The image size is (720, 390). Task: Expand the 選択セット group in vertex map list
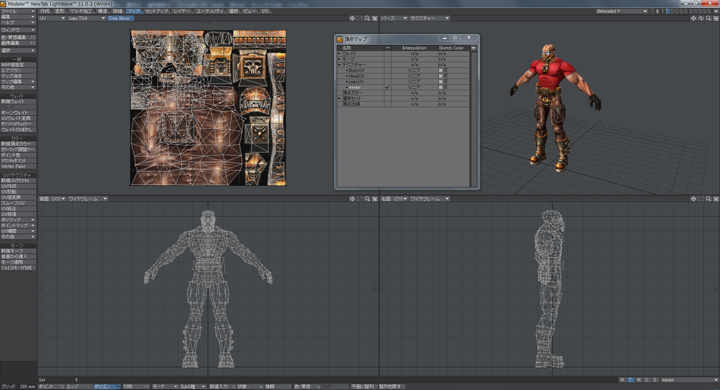(340, 98)
